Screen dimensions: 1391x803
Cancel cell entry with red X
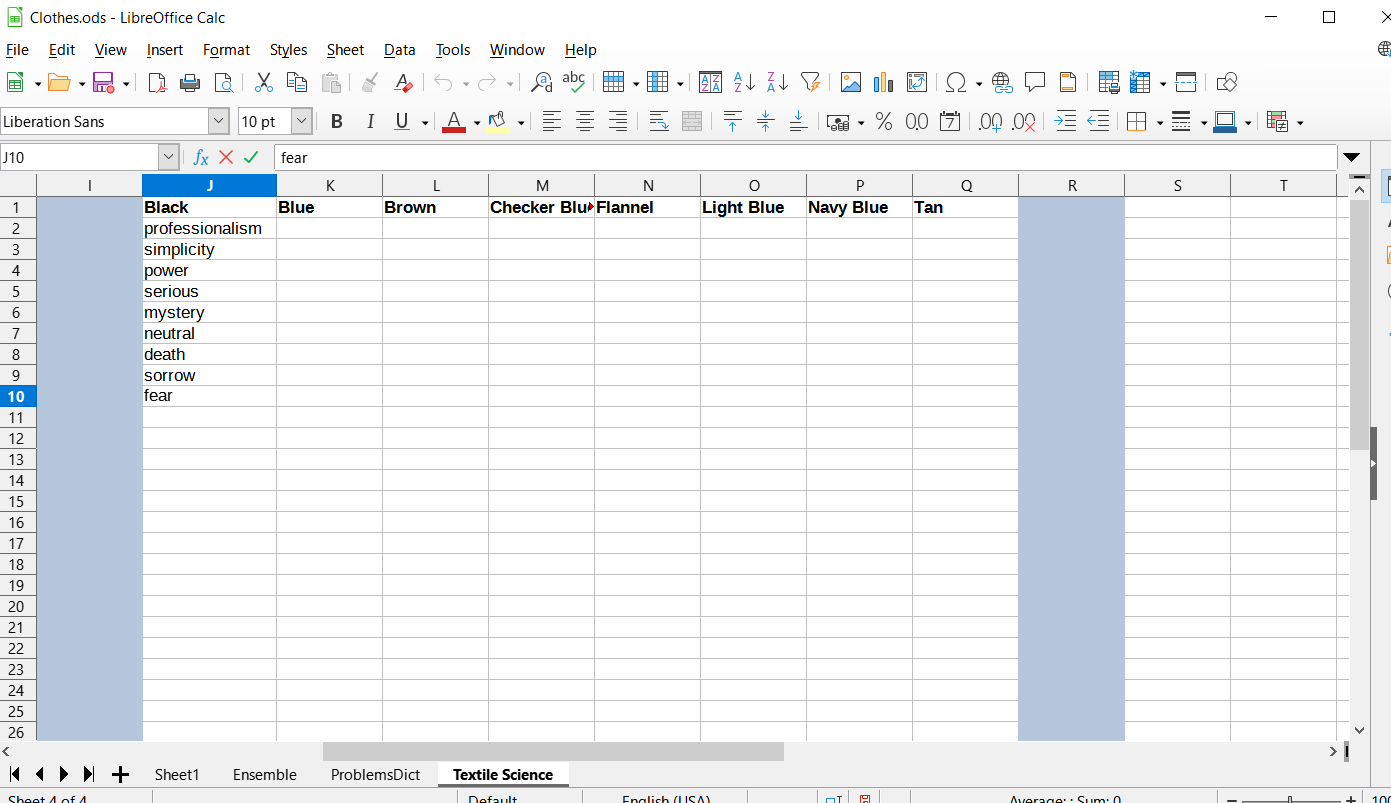pos(226,158)
